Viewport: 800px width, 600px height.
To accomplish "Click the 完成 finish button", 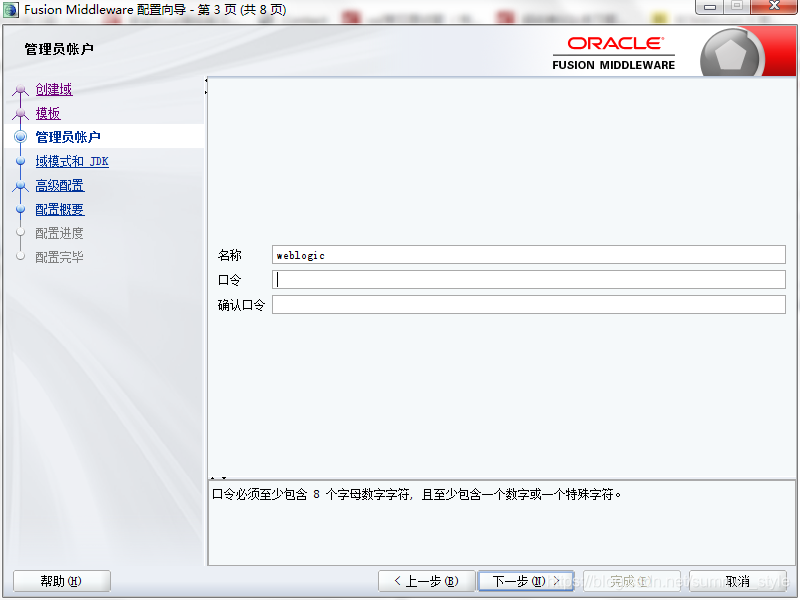I will 632,581.
